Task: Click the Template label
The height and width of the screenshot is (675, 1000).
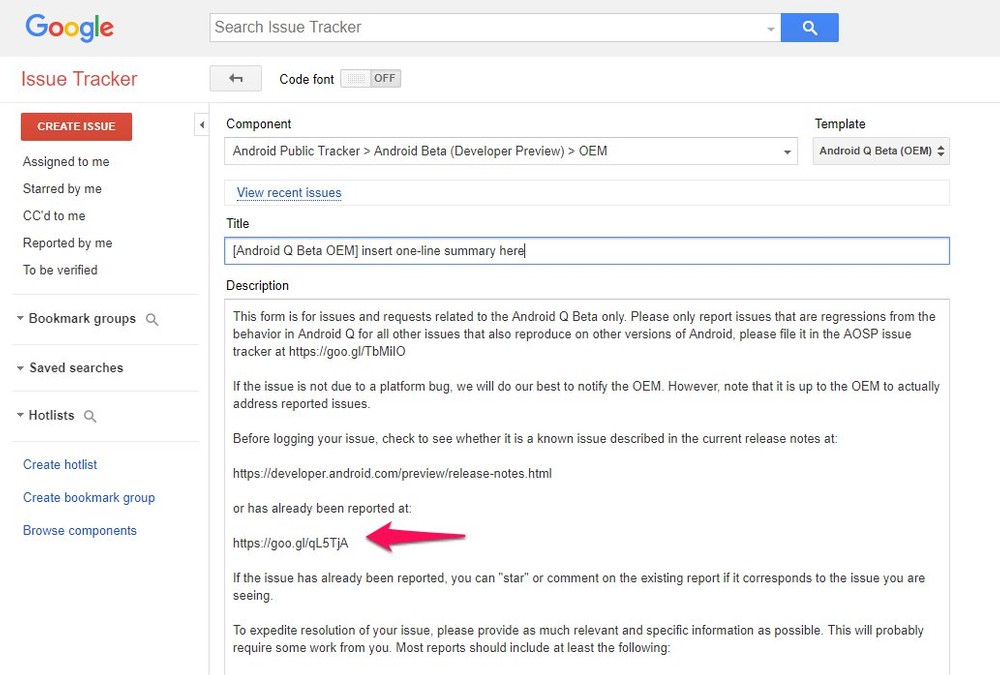Action: click(840, 124)
